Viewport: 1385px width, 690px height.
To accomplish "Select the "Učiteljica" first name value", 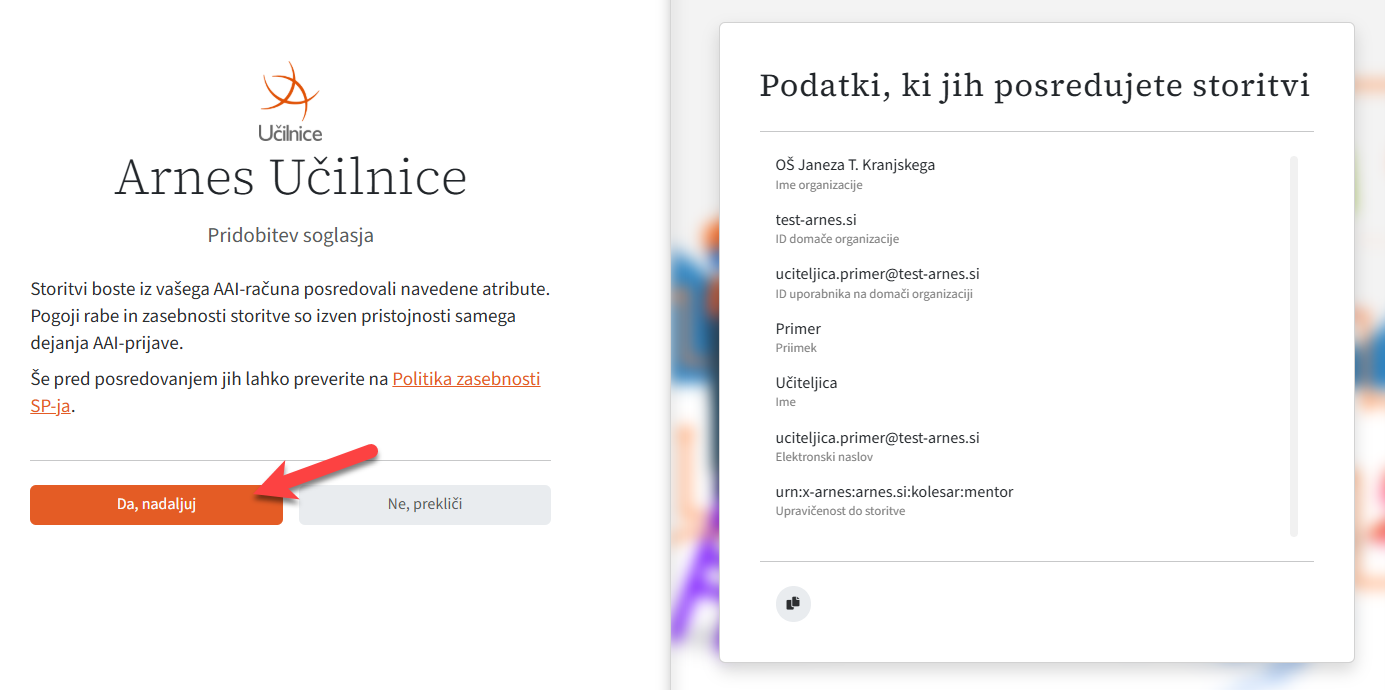I will click(806, 383).
